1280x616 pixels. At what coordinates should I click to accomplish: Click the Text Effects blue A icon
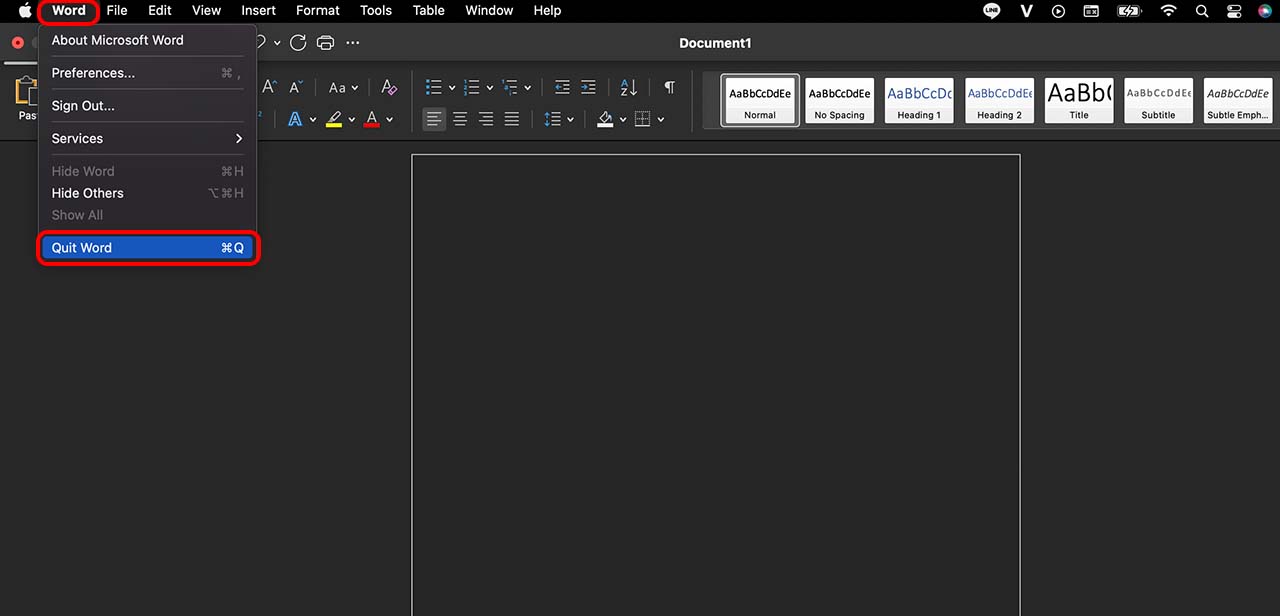[296, 119]
